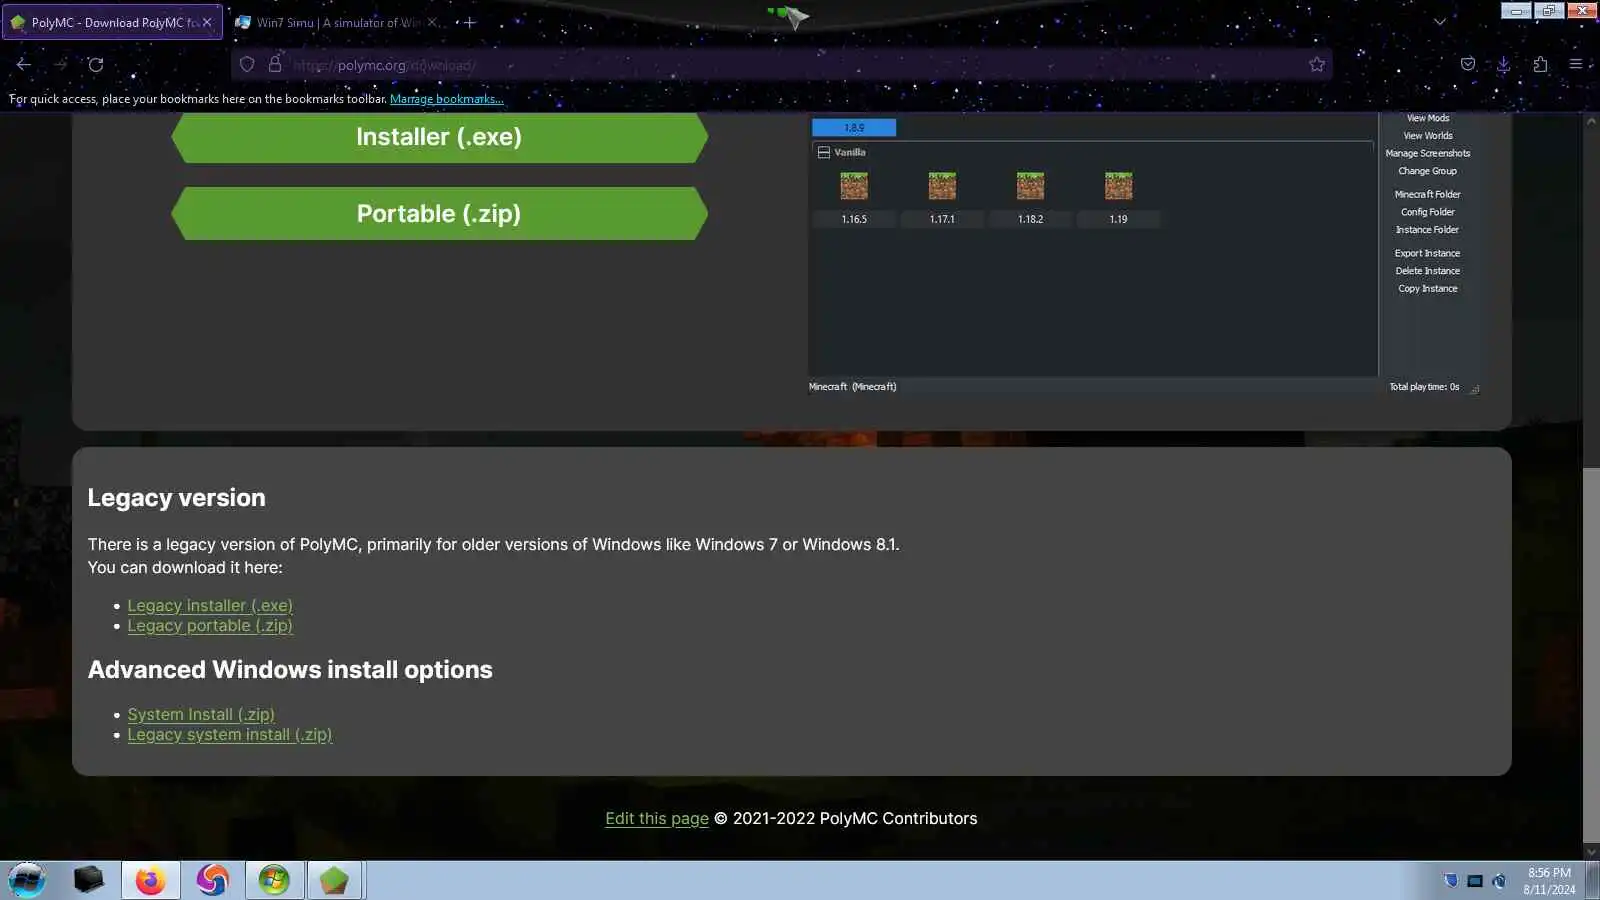
Task: Go back with the browser back arrow
Action: (x=24, y=64)
